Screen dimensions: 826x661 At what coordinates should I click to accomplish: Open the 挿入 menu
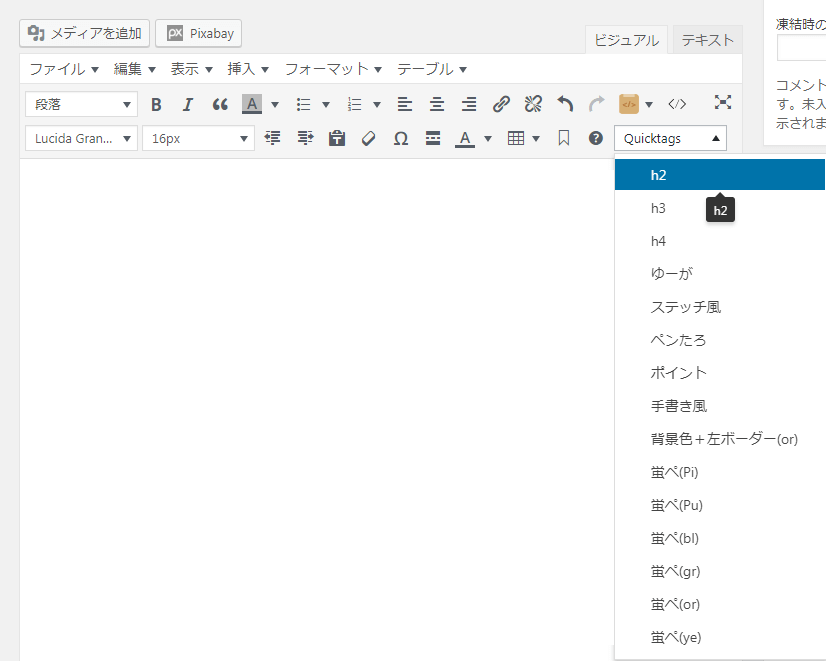pos(248,69)
